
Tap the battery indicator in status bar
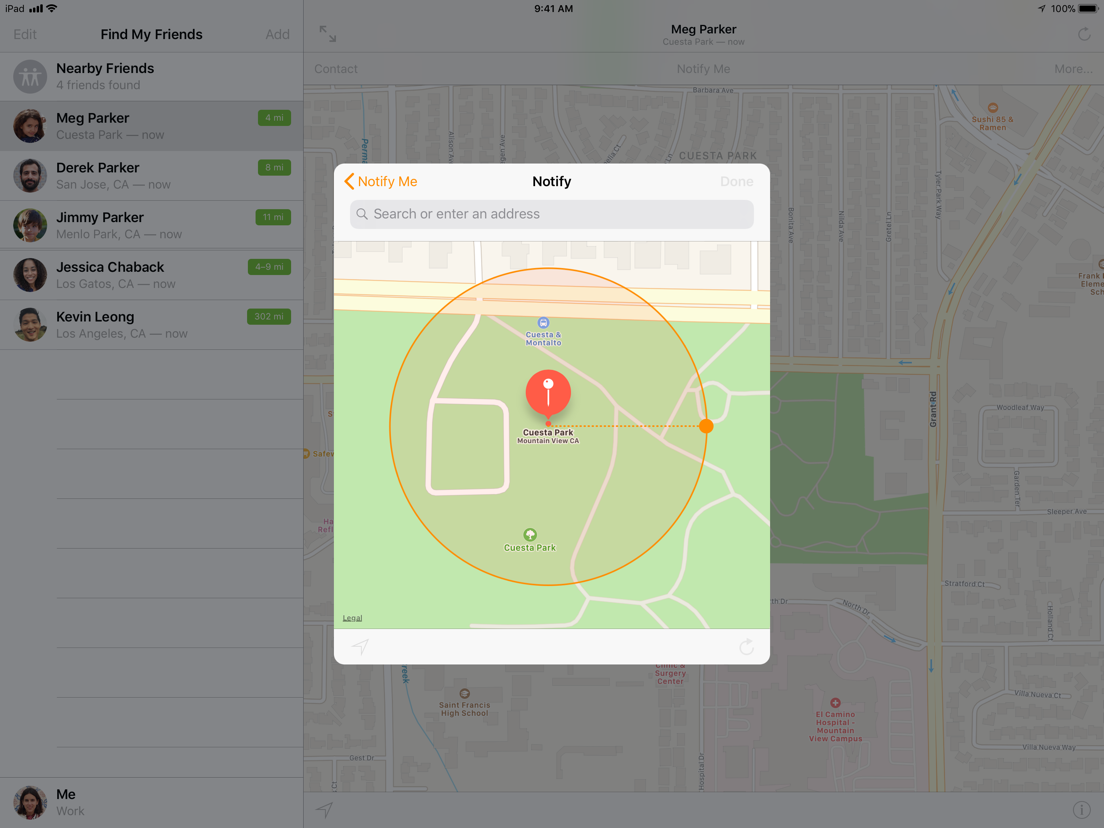(x=1087, y=8)
